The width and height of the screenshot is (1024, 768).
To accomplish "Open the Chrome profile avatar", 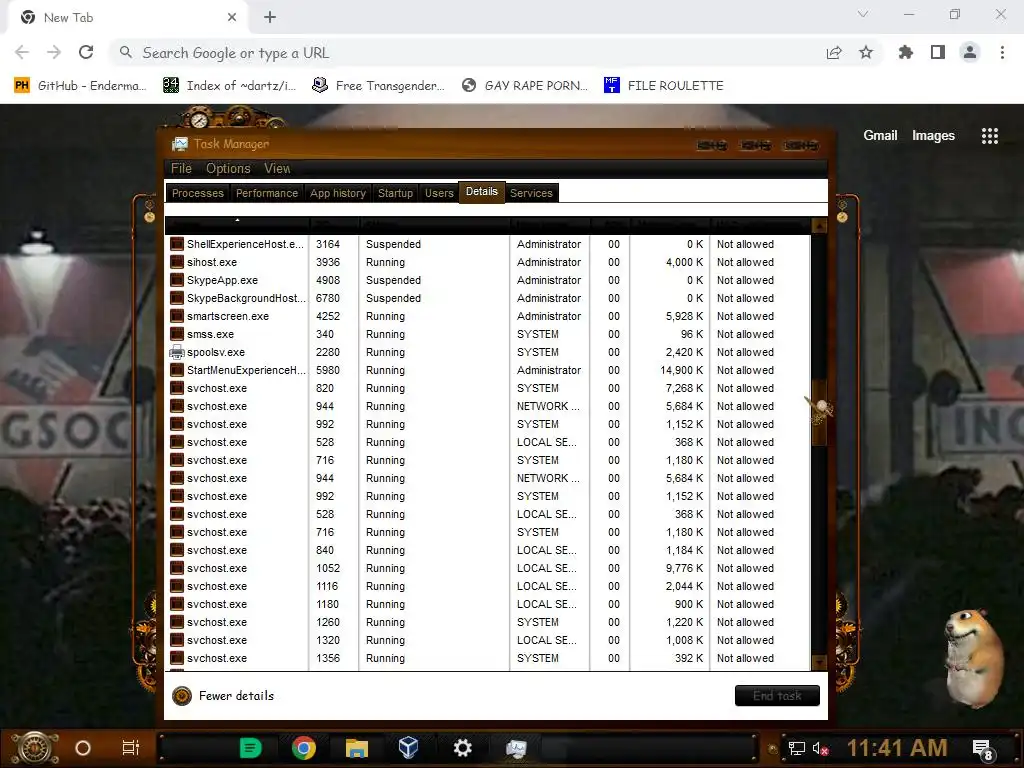I will [970, 52].
